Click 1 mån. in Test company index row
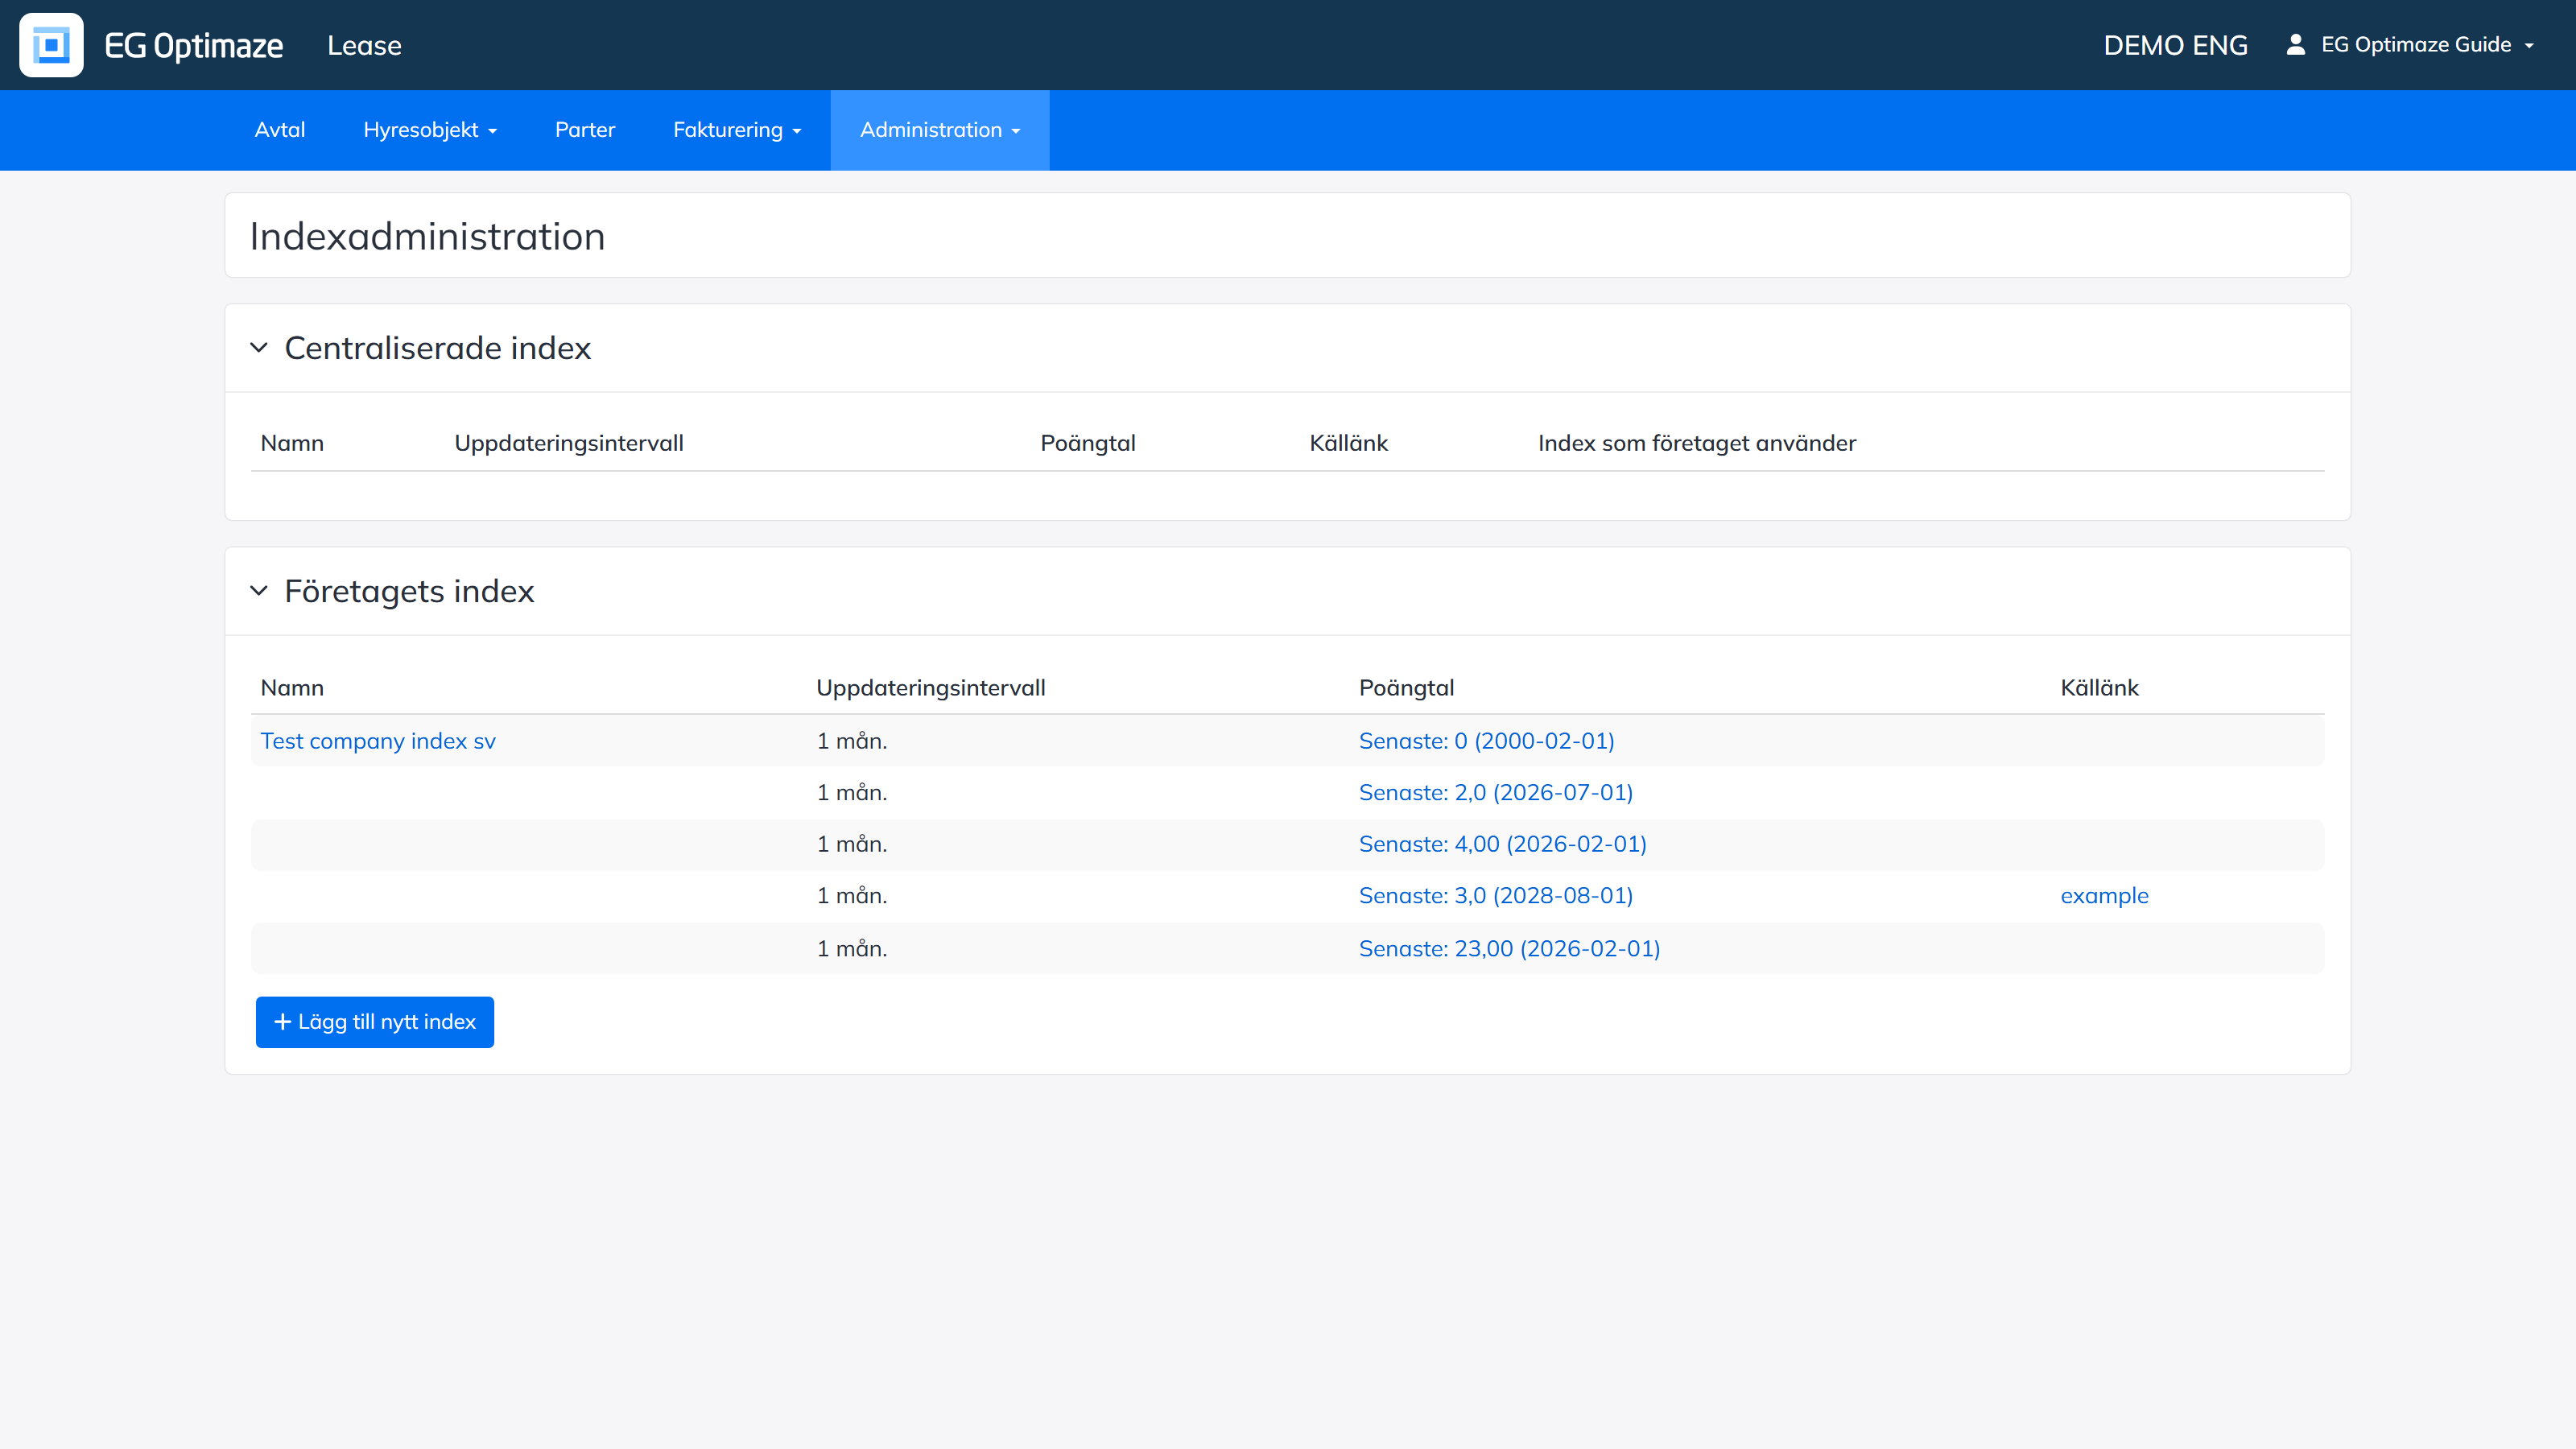 click(852, 741)
